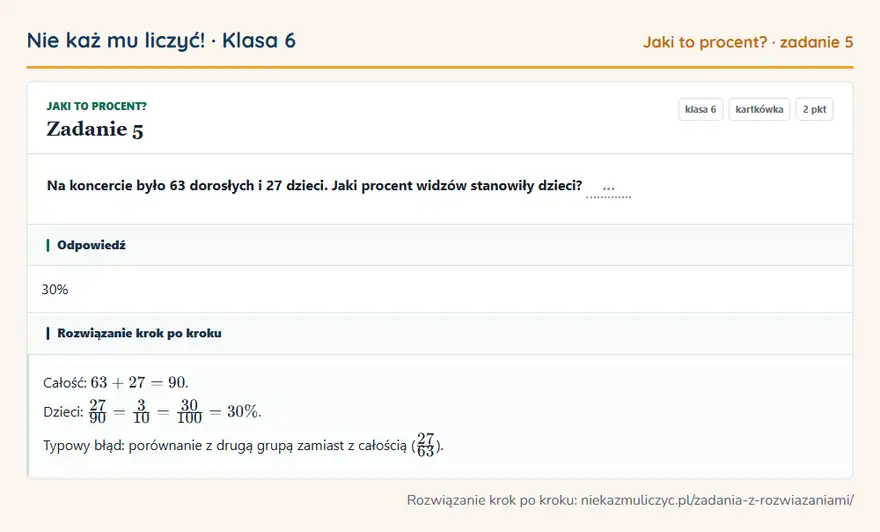The width and height of the screenshot is (880, 532).
Task: Click the dotted answer blank after the question
Action: coord(608,190)
